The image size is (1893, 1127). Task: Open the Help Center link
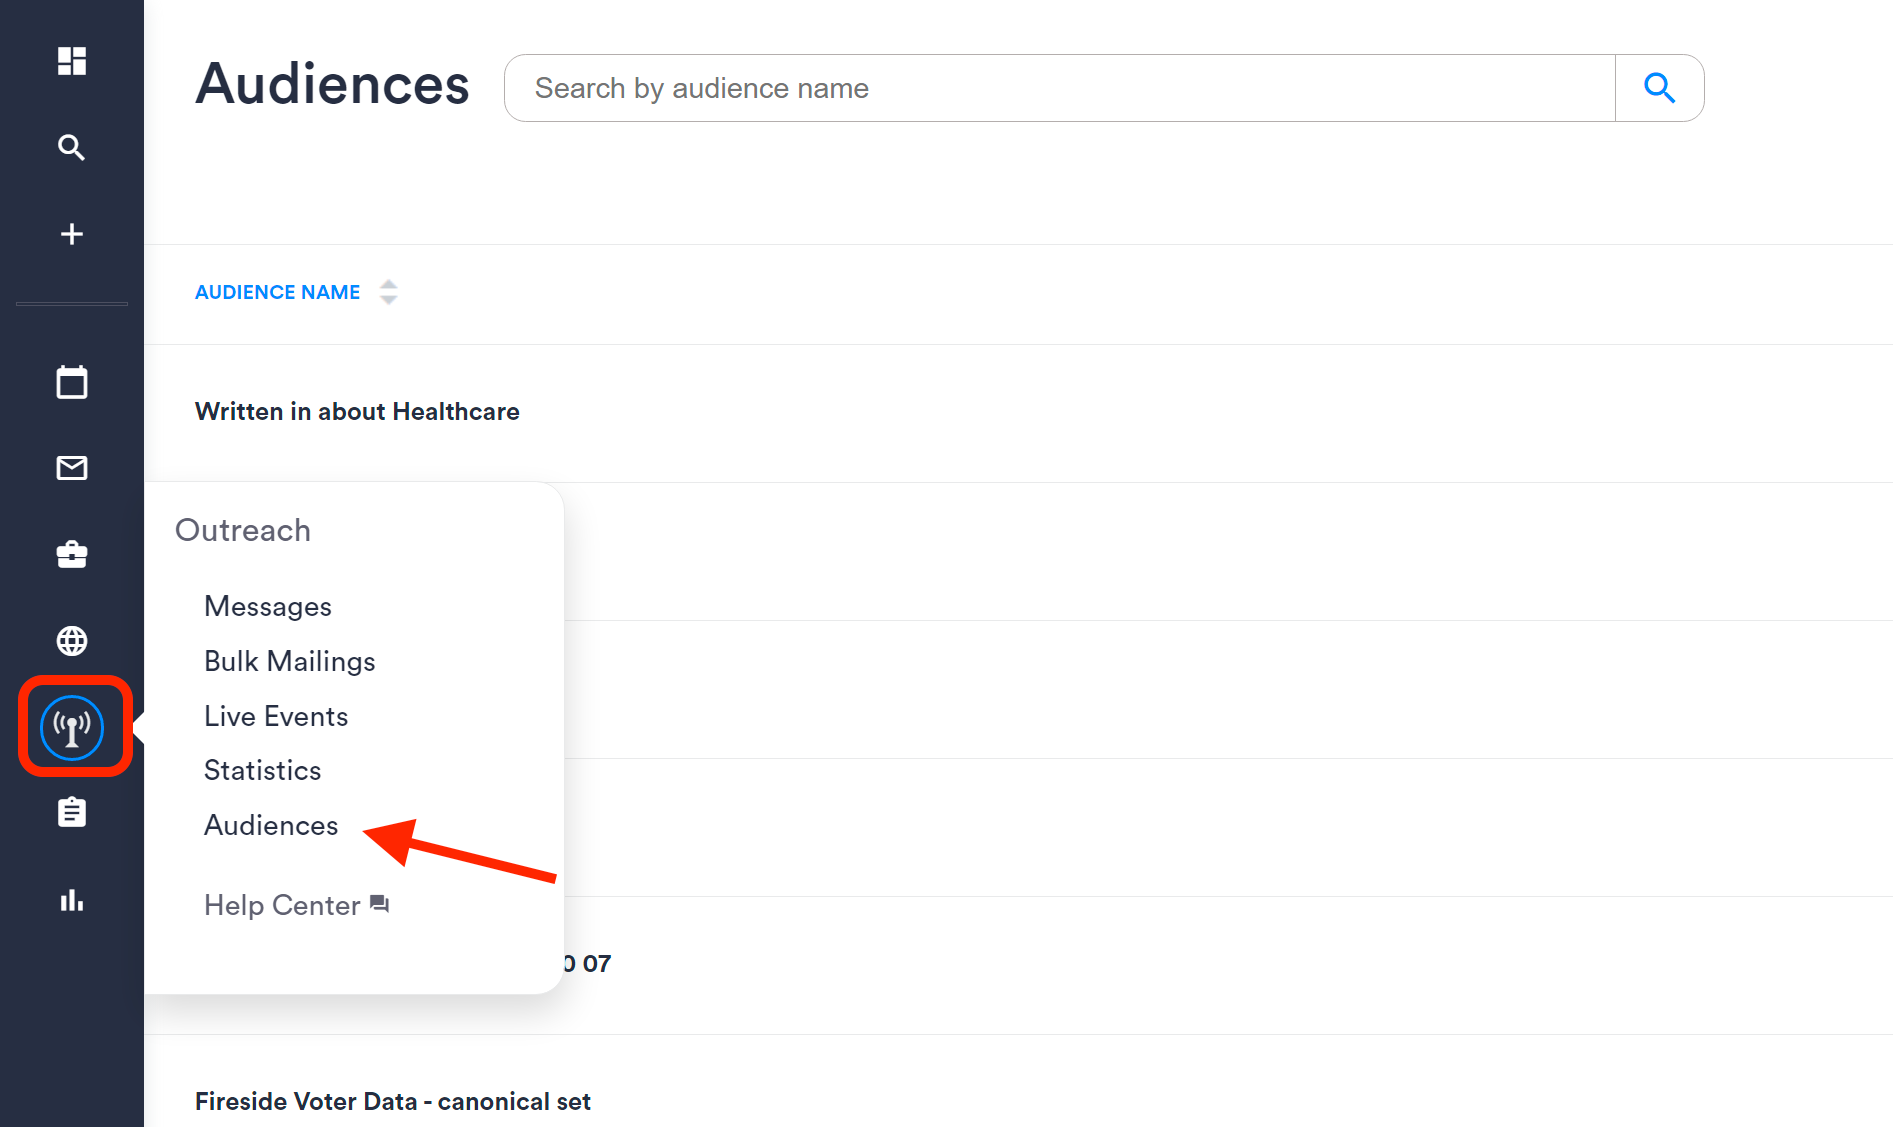click(x=296, y=905)
